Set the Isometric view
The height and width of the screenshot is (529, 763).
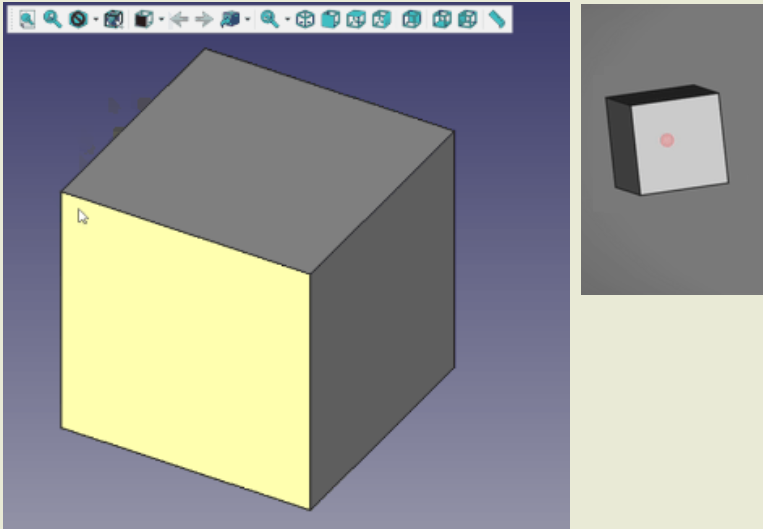(x=305, y=19)
